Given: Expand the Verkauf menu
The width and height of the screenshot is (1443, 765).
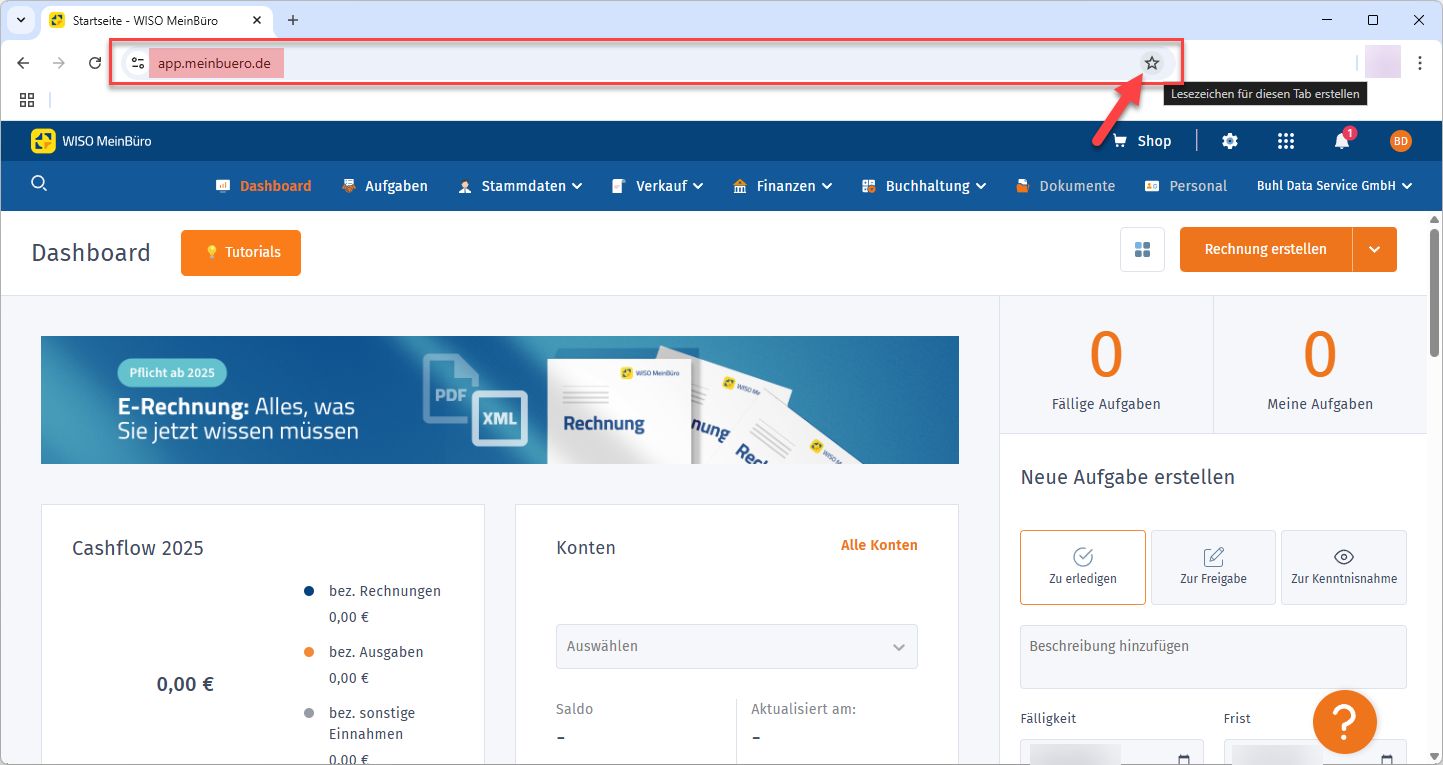Looking at the screenshot, I should (x=657, y=186).
